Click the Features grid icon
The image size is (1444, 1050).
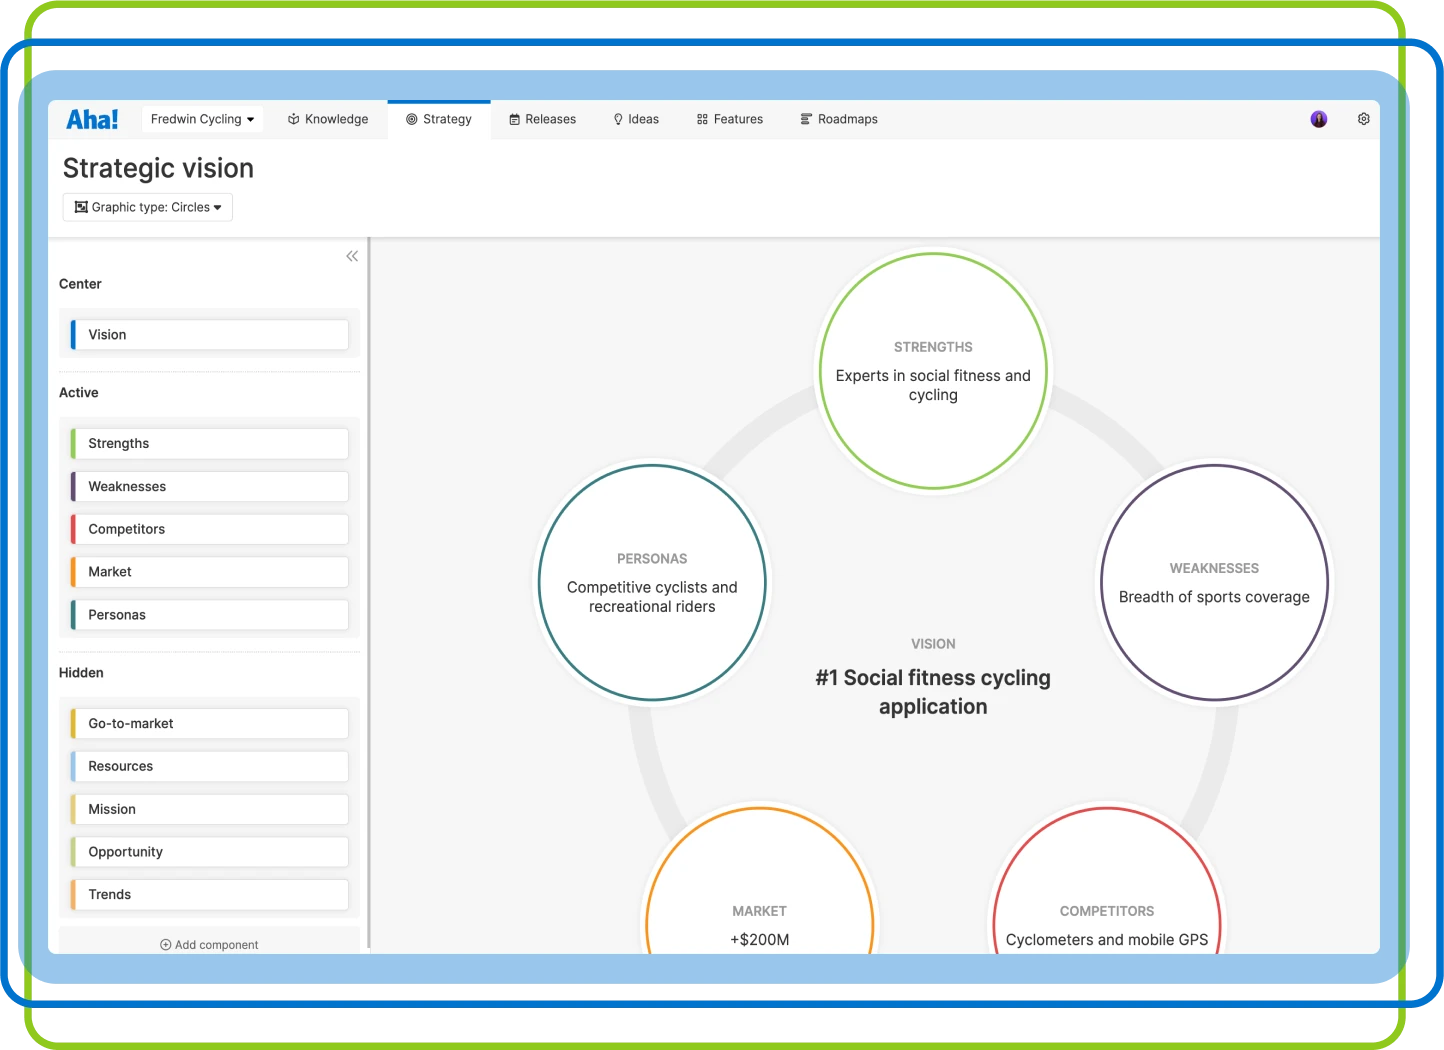702,119
